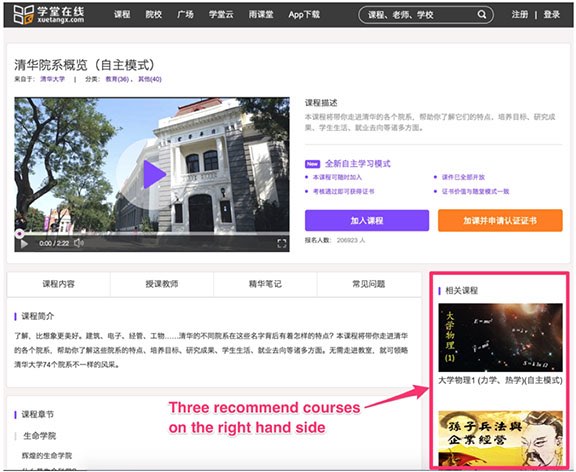Click video progress bar handle
Image resolution: width=576 pixels, height=472 pixels.
pyautogui.click(x=19, y=234)
